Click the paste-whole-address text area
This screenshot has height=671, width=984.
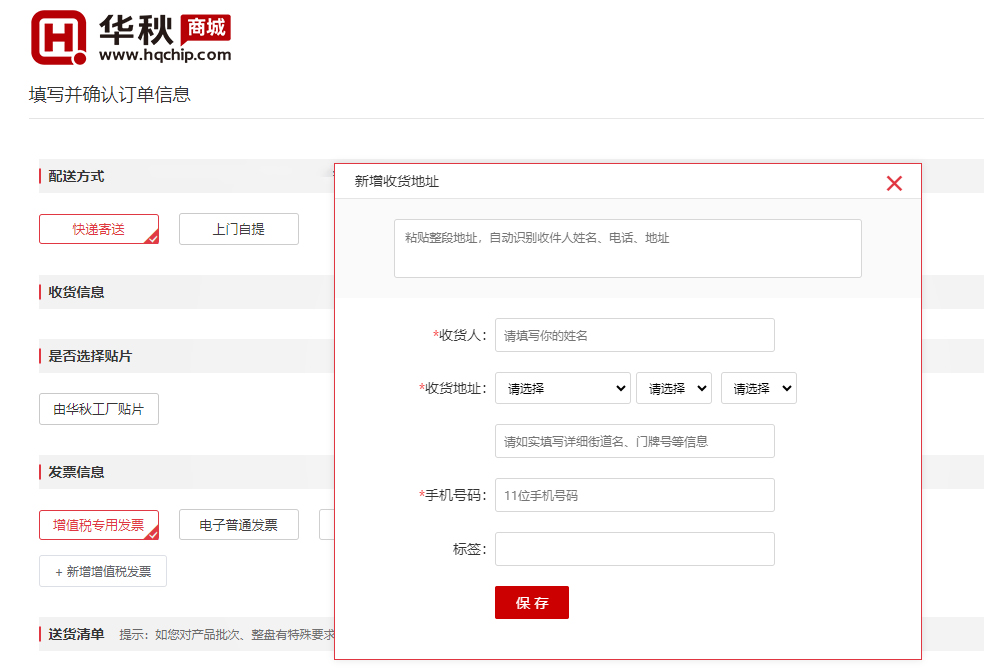point(627,248)
